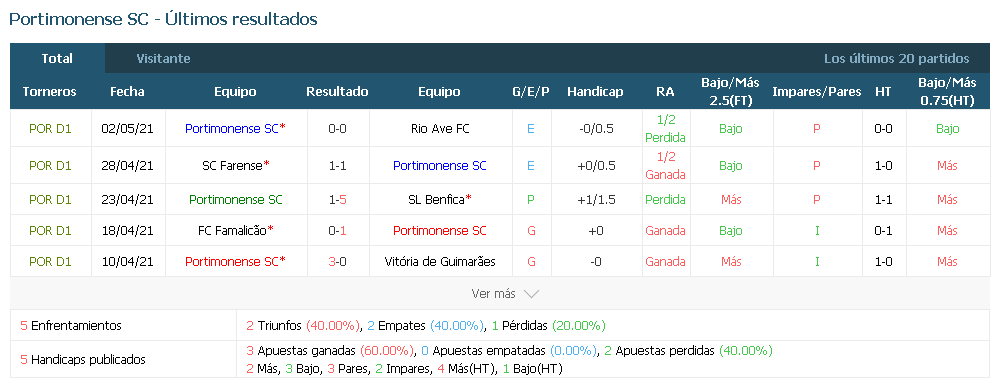Click the Impares/Pares column header
995x384 pixels.
[817, 91]
